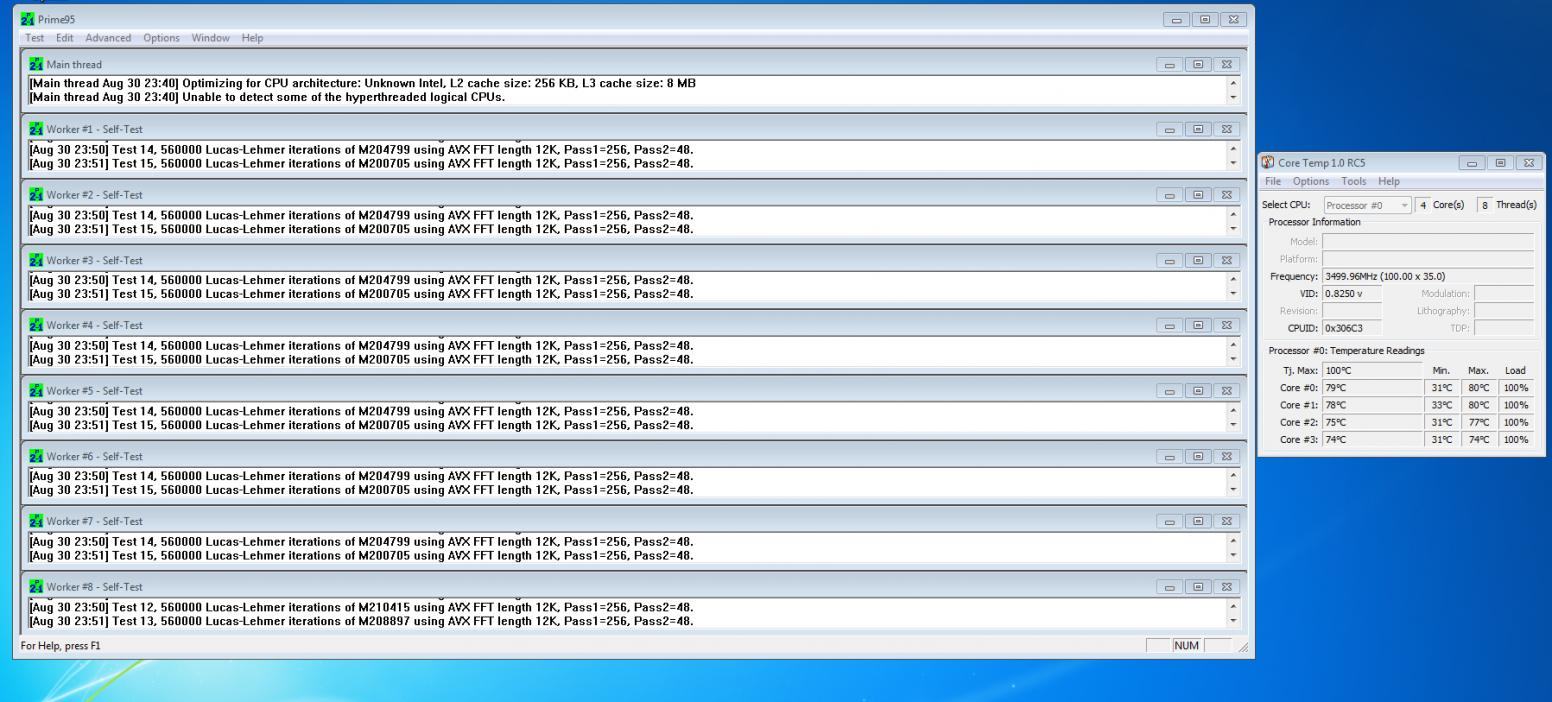Screen dimensions: 1552x702
Task: Click scroll-up arrow in Worker #3 pane
Action: (1232, 279)
